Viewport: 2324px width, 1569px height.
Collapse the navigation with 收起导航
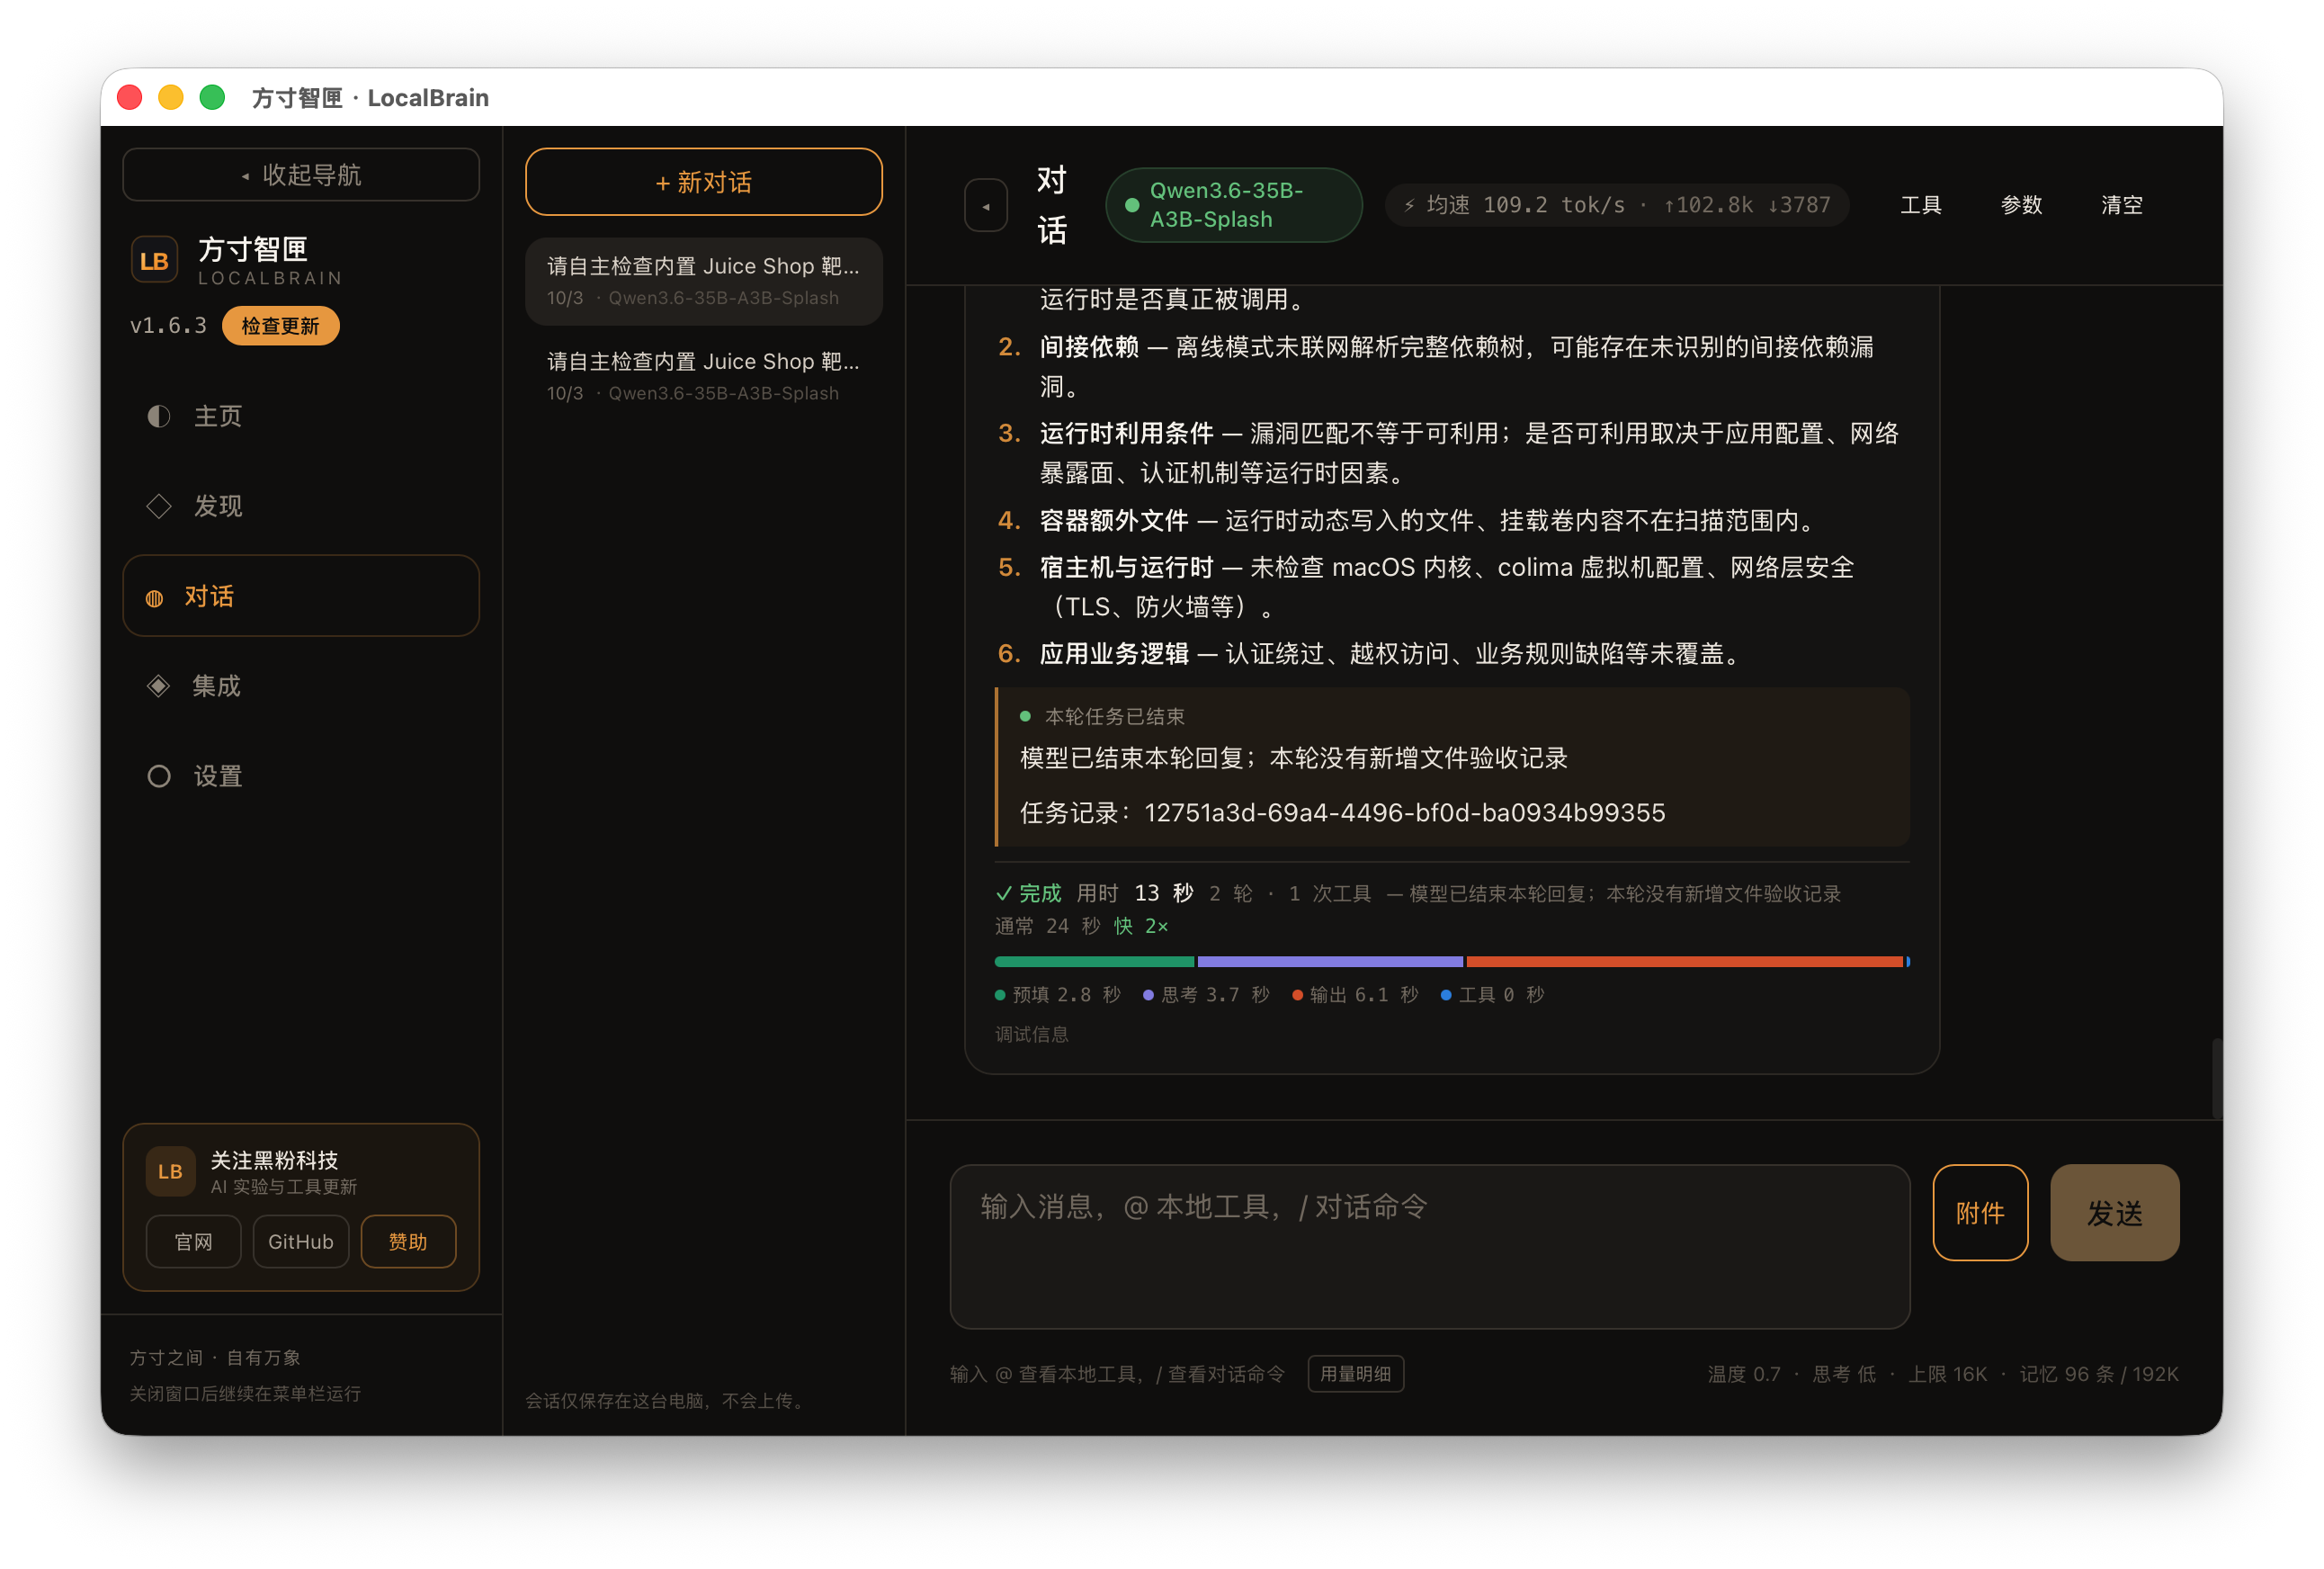[x=301, y=174]
